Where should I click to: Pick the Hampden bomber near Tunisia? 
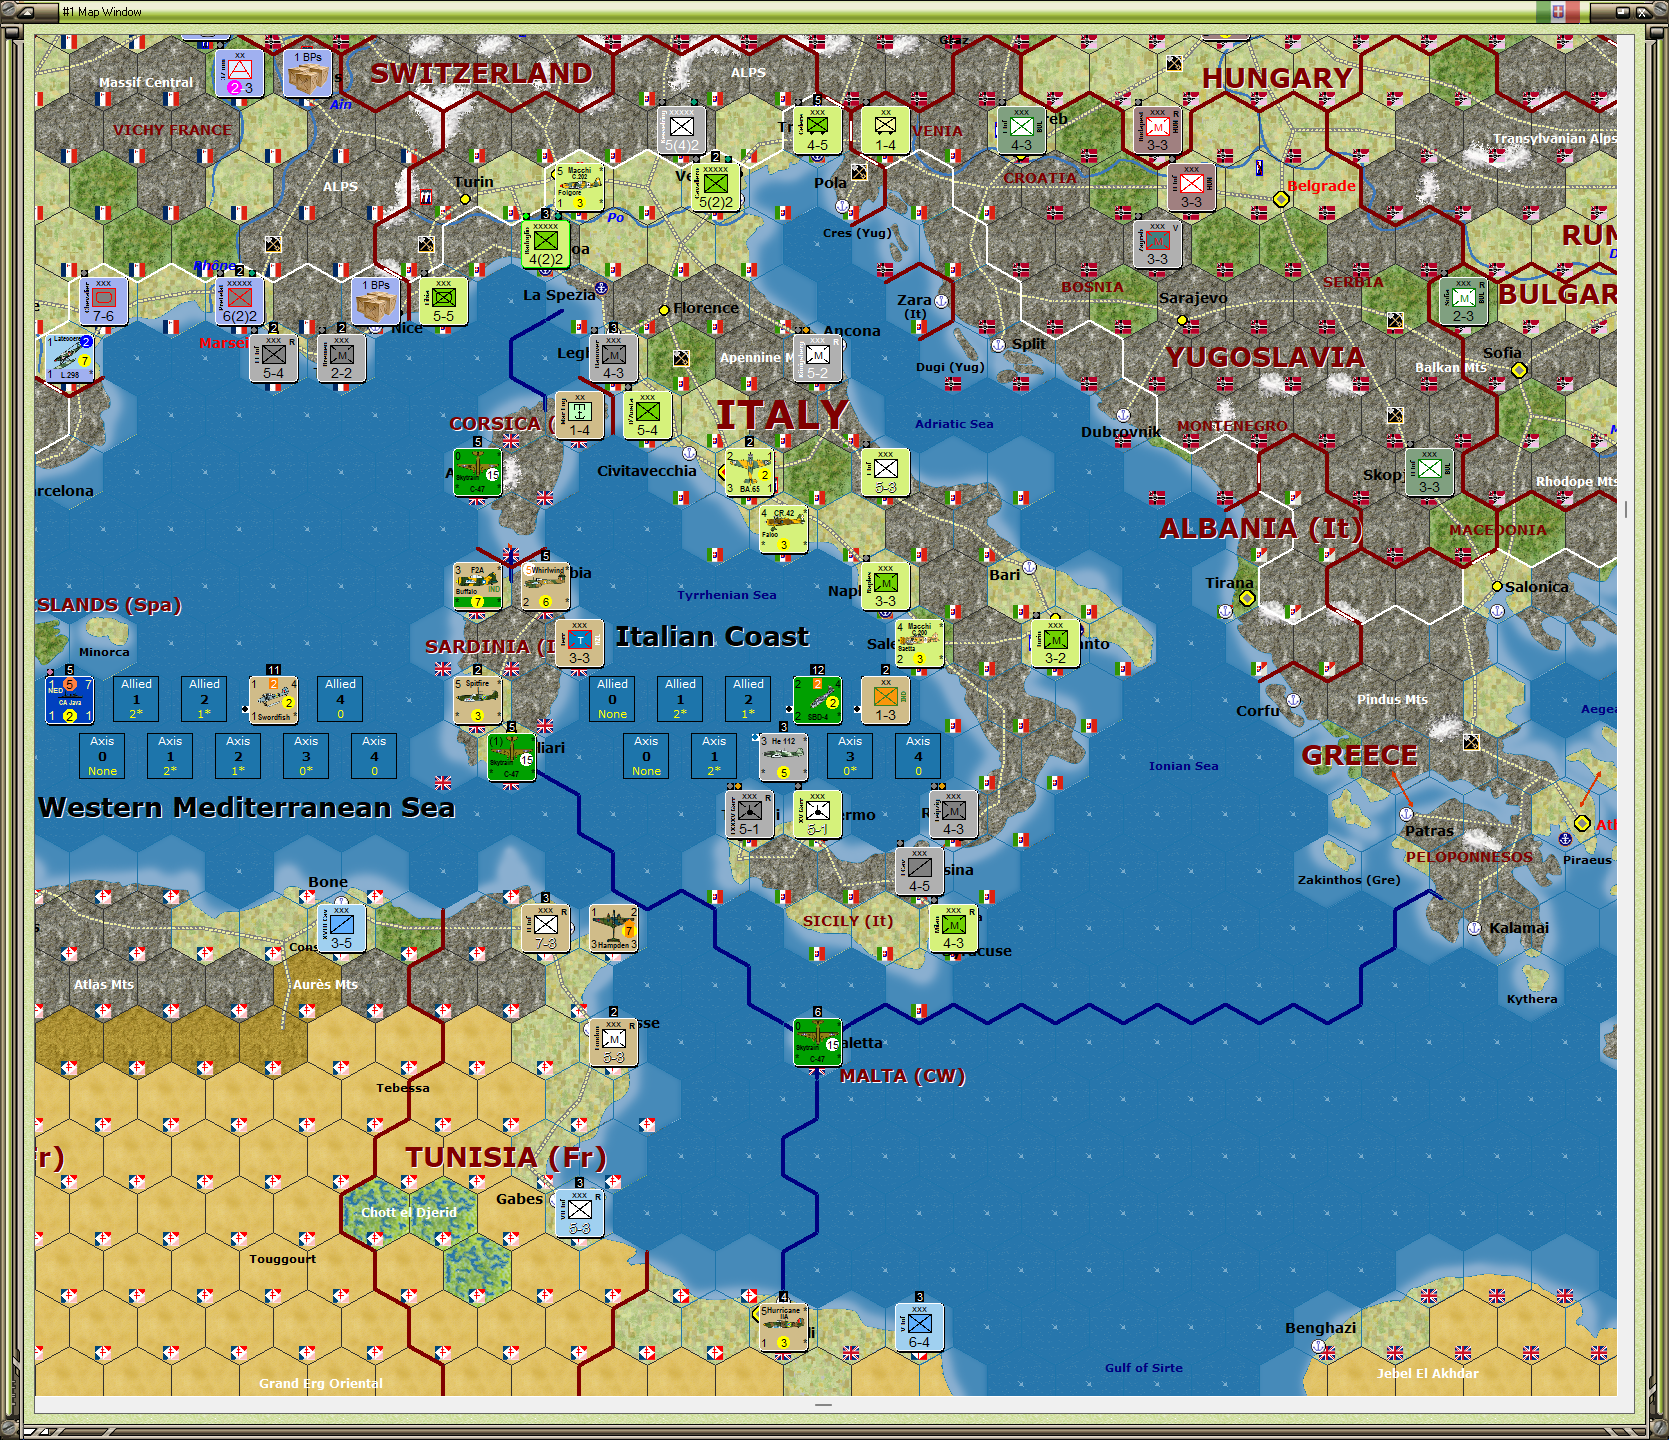(613, 928)
